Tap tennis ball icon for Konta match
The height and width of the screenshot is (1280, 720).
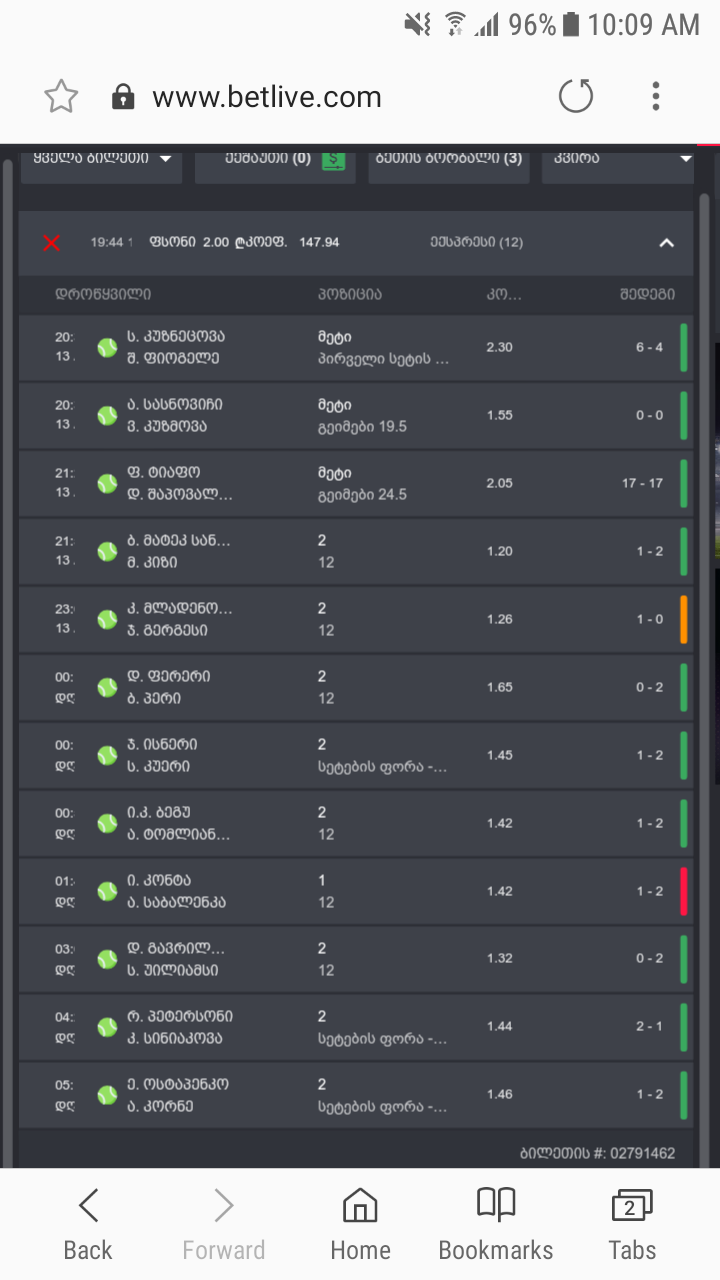pyautogui.click(x=107, y=891)
